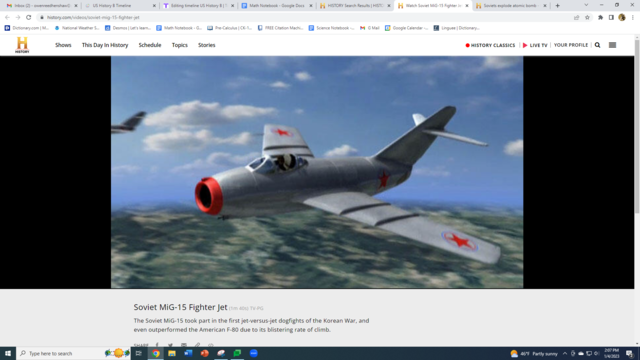Open the Schedule menu item
The image size is (640, 360).
pos(150,45)
